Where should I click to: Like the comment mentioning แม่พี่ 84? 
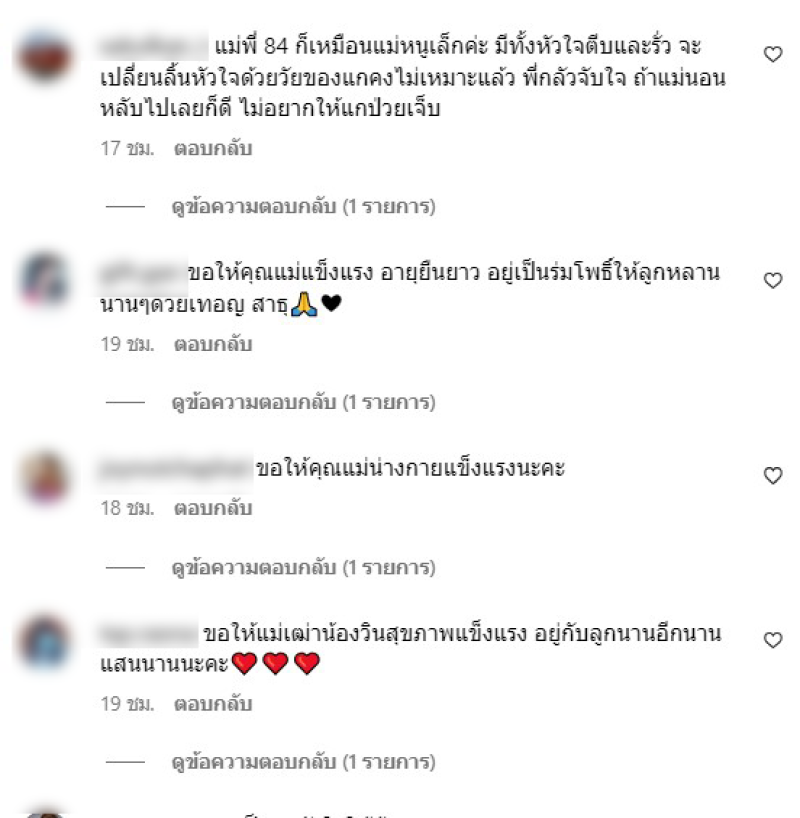[773, 54]
